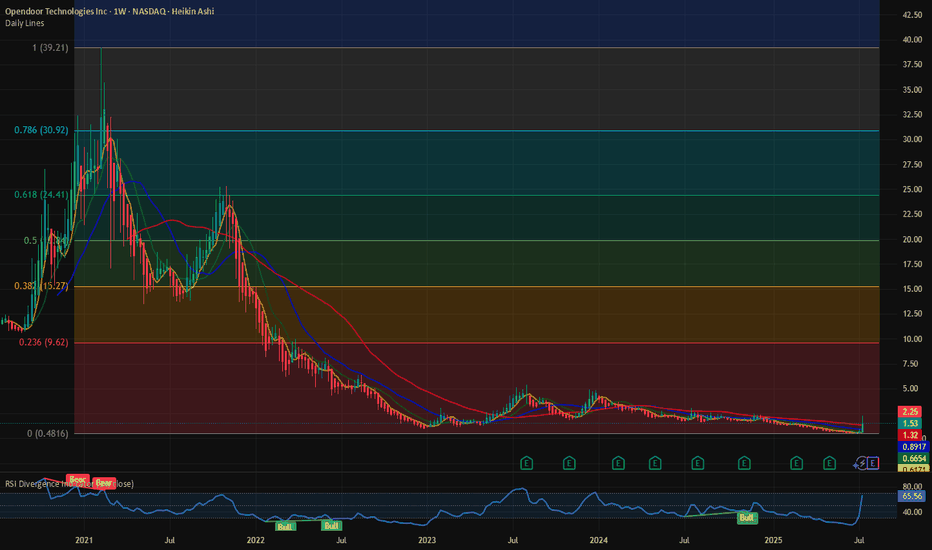Screen dimensions: 932x550
Task: Click the 65.56 RSI value label
Action: coord(912,496)
